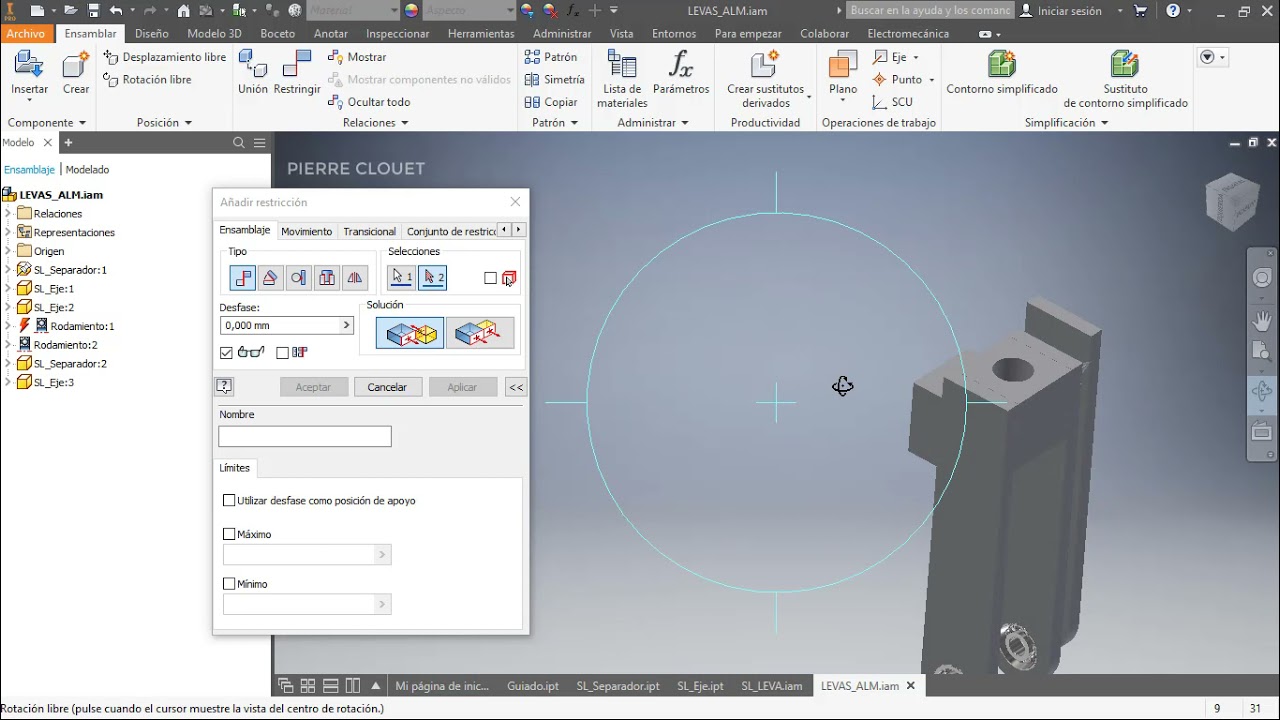1280x720 pixels.
Task: Open the Plano dropdown arrow
Action: tap(843, 99)
